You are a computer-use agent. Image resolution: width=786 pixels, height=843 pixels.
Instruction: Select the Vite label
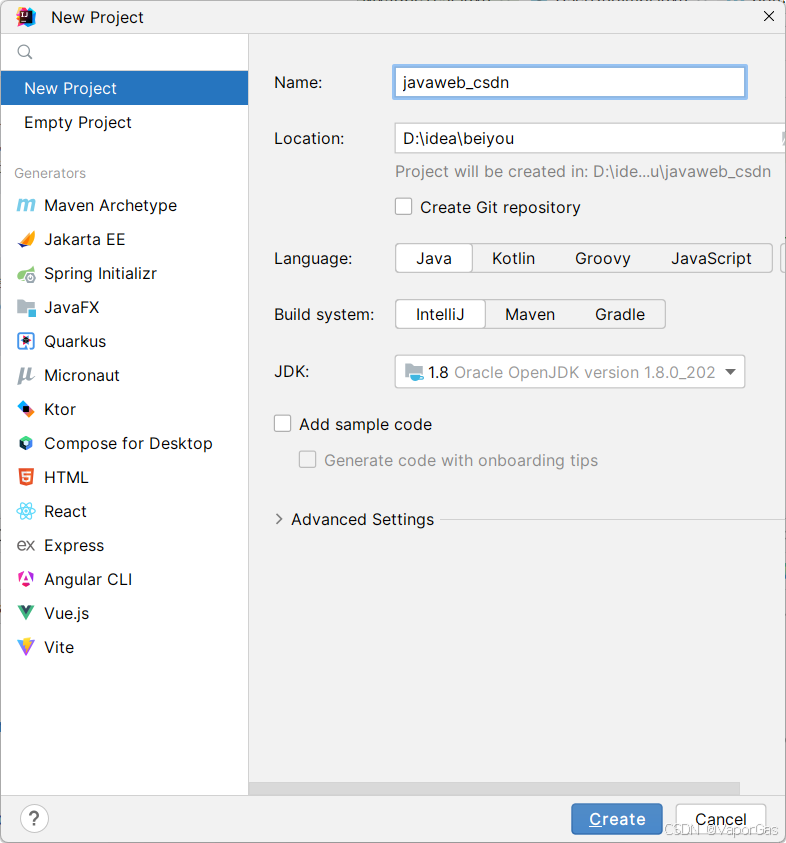(59, 647)
